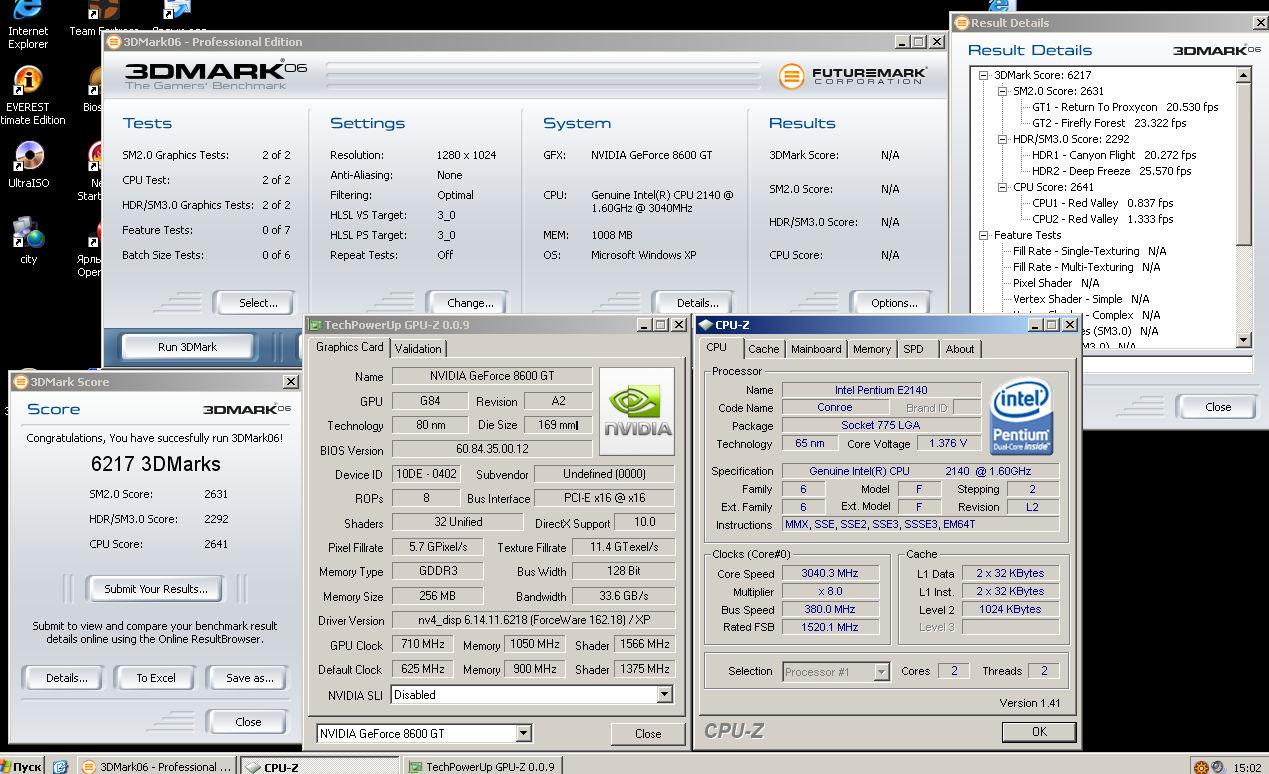The width and height of the screenshot is (1269, 774).
Task: Open the Cache tab in CPU-Z
Action: (764, 349)
